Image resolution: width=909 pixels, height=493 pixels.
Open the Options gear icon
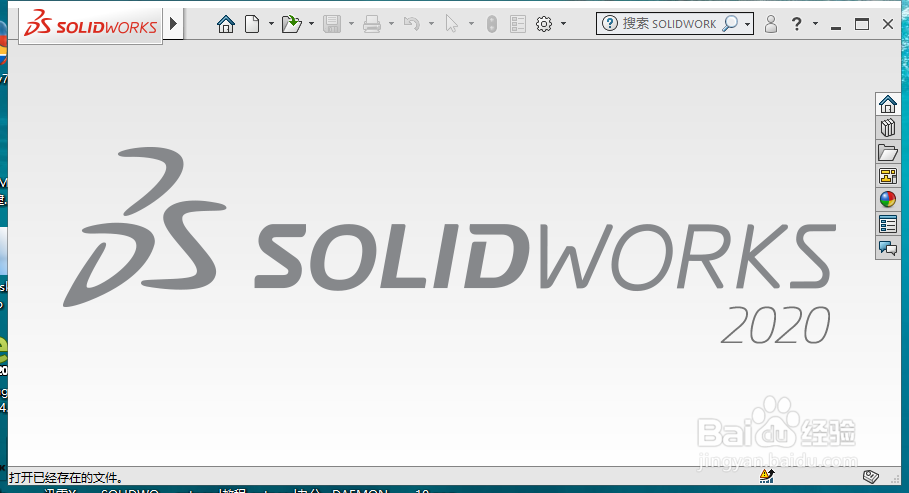point(544,24)
